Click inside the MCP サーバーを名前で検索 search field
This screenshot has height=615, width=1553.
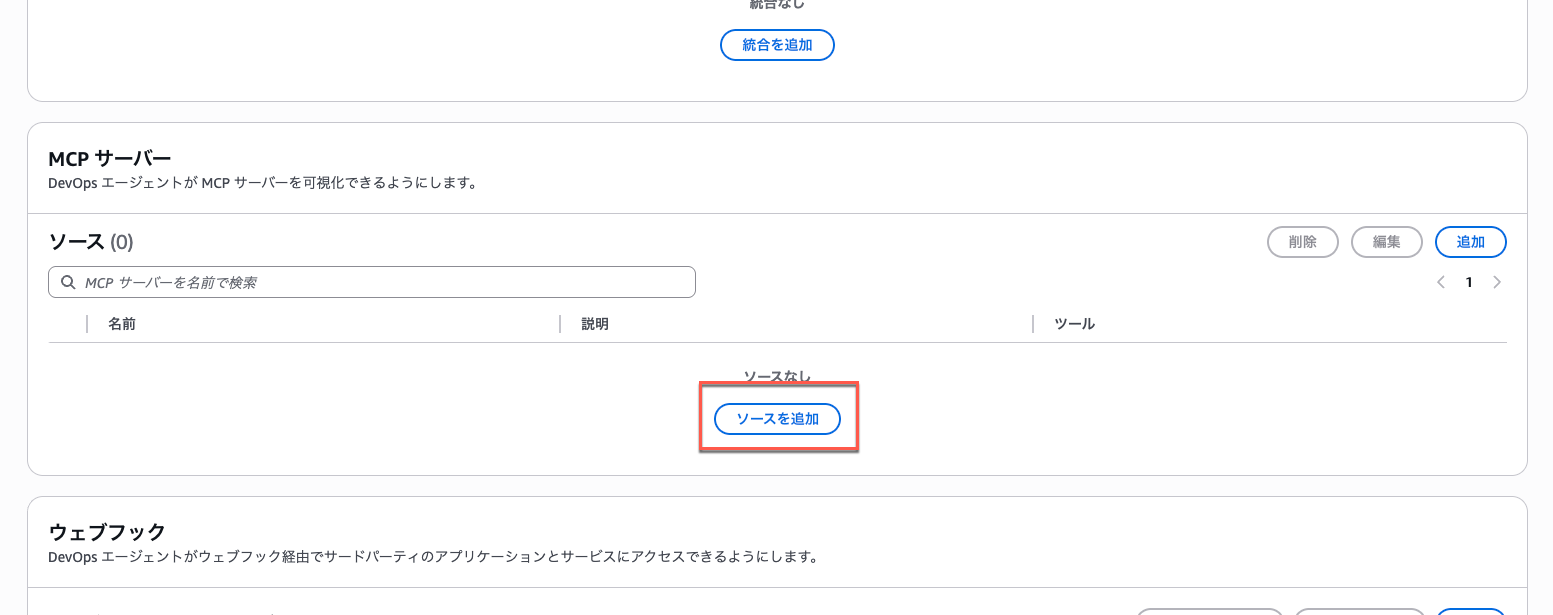pyautogui.click(x=370, y=281)
